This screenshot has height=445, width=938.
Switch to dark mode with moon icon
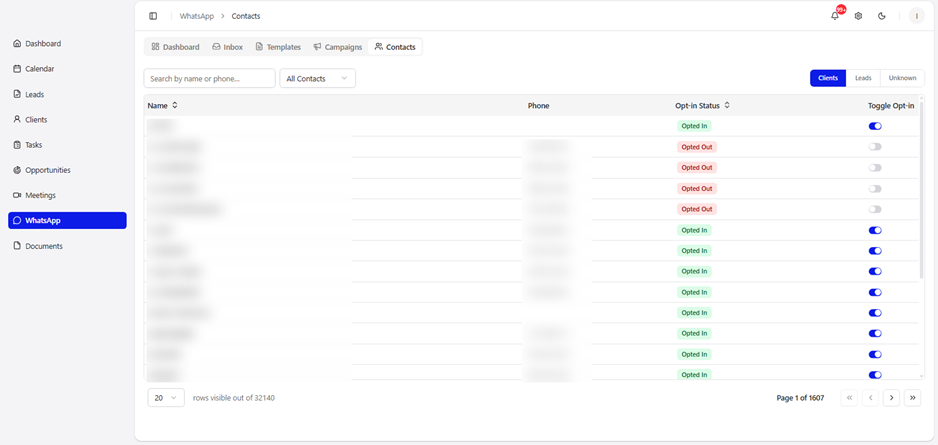point(882,16)
